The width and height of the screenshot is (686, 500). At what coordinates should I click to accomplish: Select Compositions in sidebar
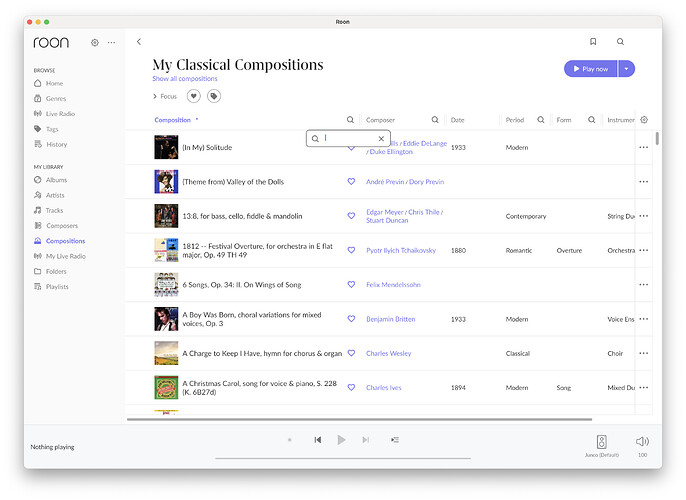coord(60,241)
